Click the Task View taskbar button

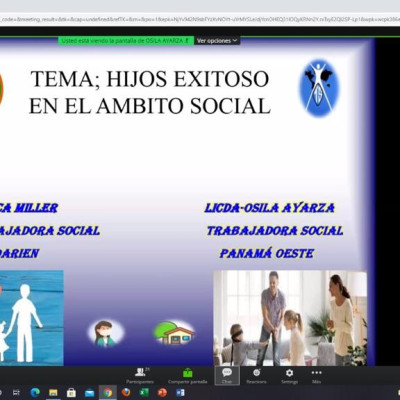tap(17, 393)
